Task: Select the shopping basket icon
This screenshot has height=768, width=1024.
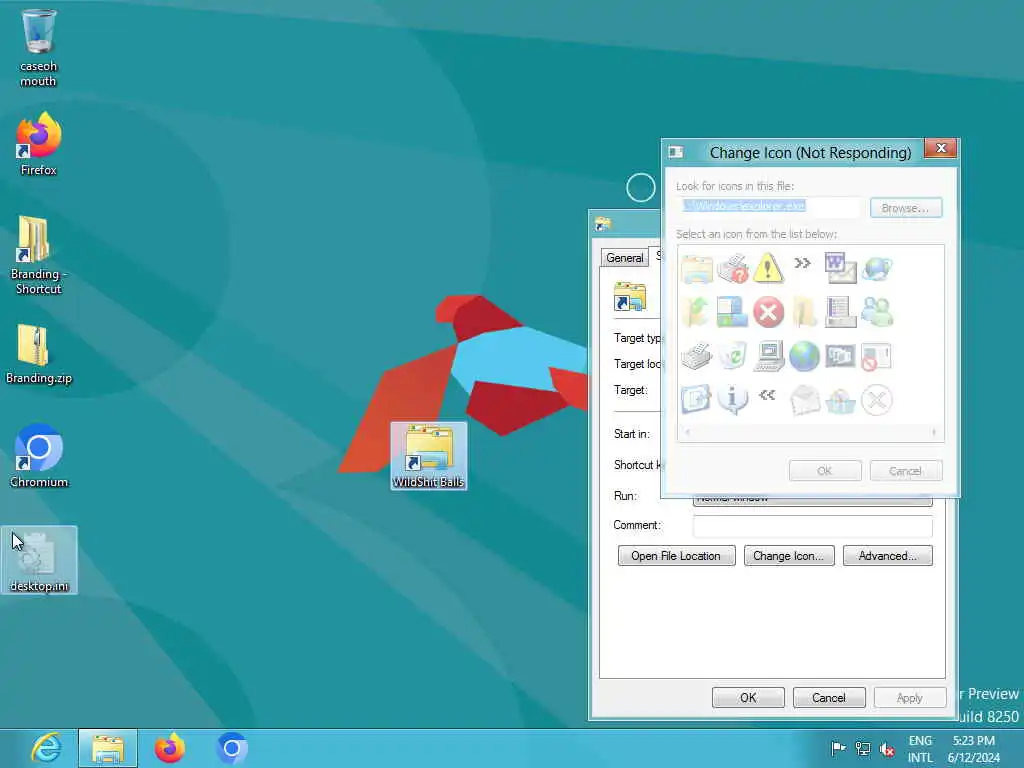Action: click(x=840, y=400)
